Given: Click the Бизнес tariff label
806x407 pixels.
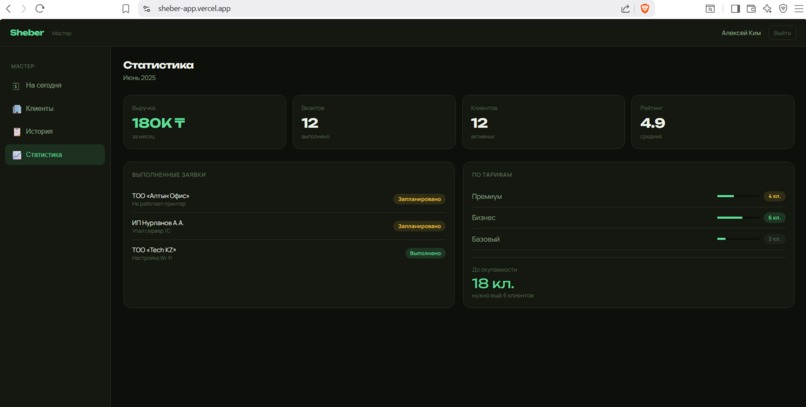Looking at the screenshot, I should 484,218.
